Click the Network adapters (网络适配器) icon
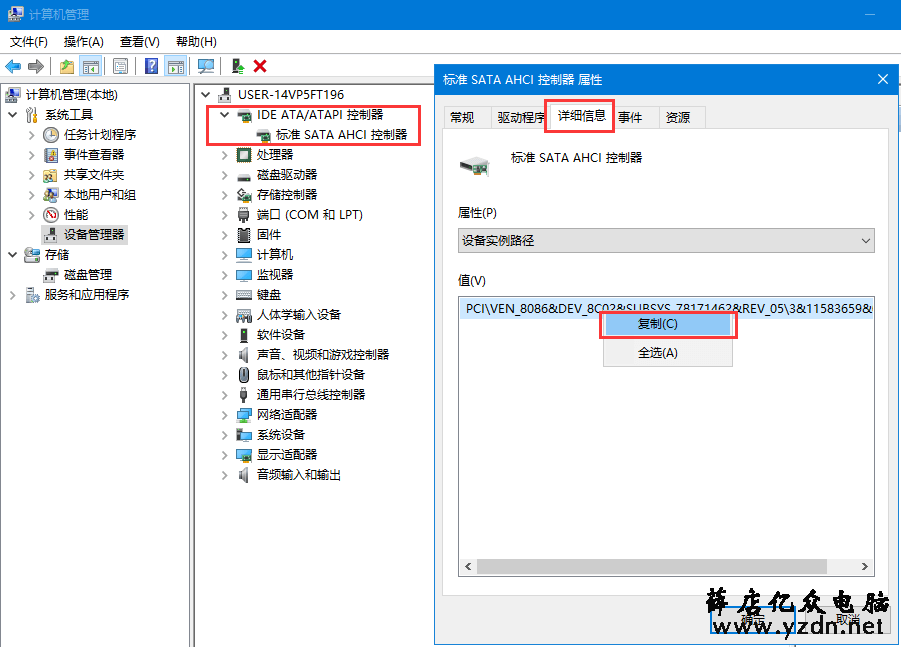Screen dimensions: 901x647 244,415
